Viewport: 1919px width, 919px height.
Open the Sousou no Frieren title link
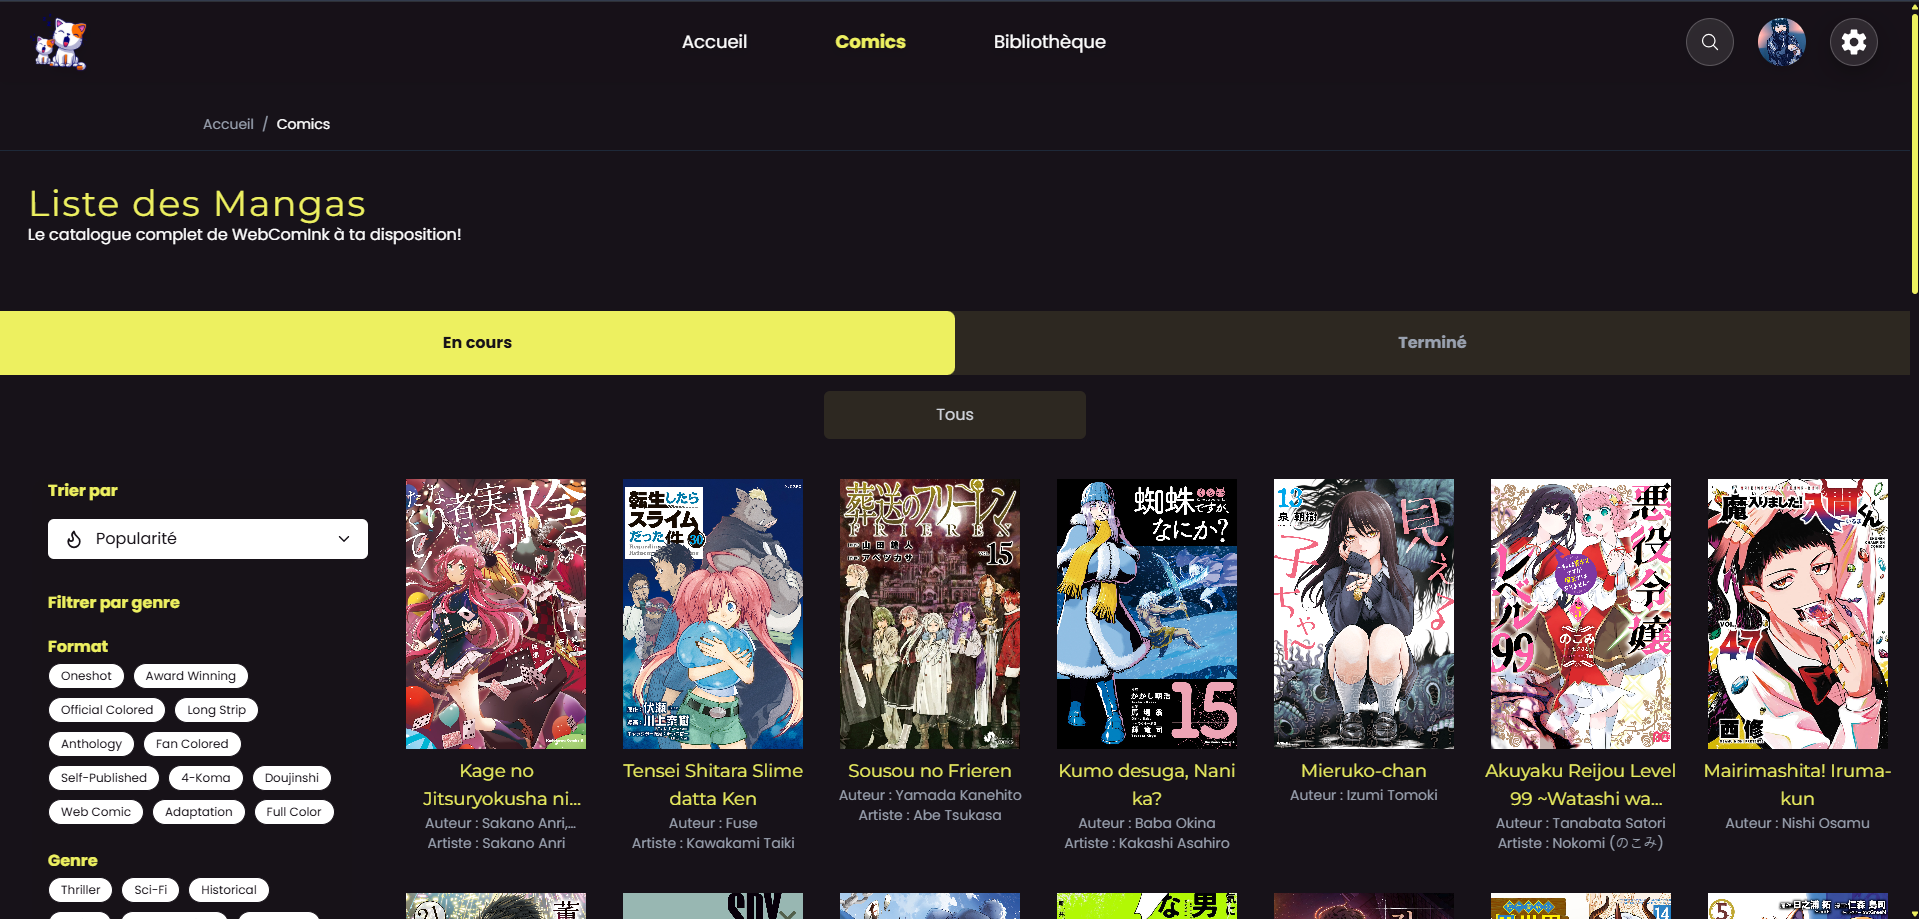[x=929, y=771]
